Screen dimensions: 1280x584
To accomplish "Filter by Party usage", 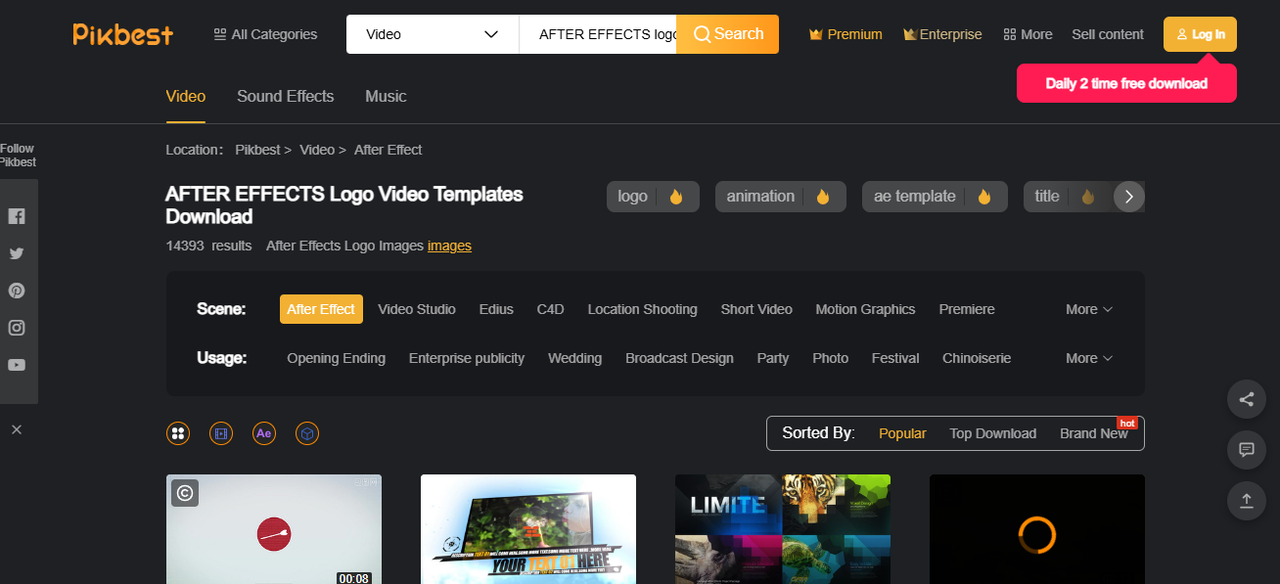I will 773,358.
